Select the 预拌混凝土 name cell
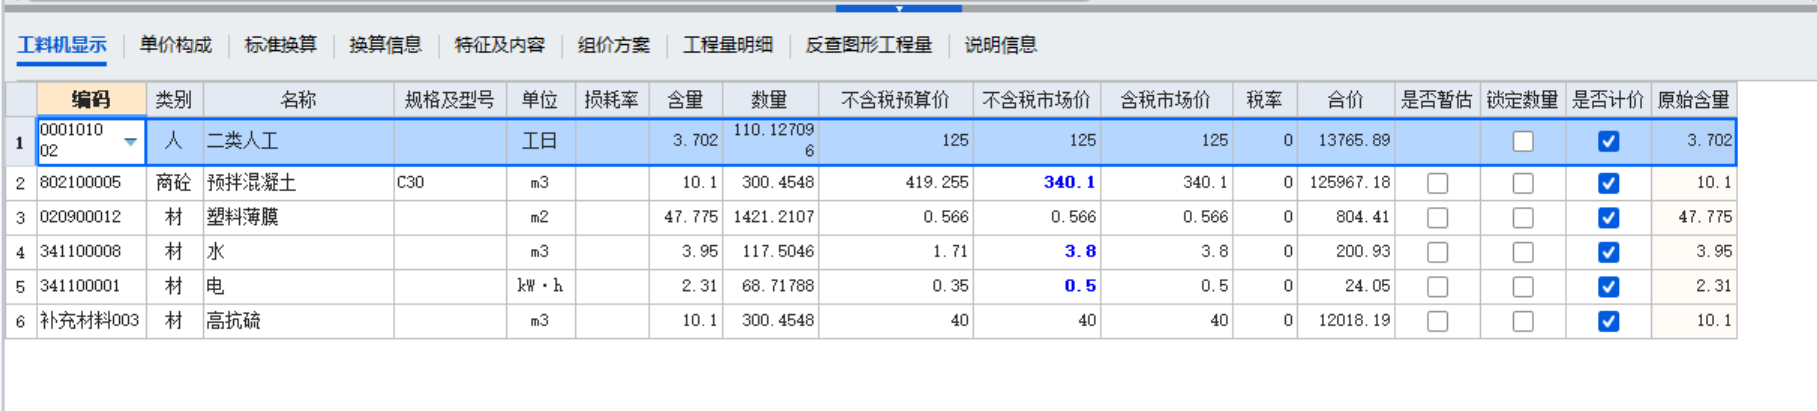The height and width of the screenshot is (411, 1817). click(x=299, y=184)
